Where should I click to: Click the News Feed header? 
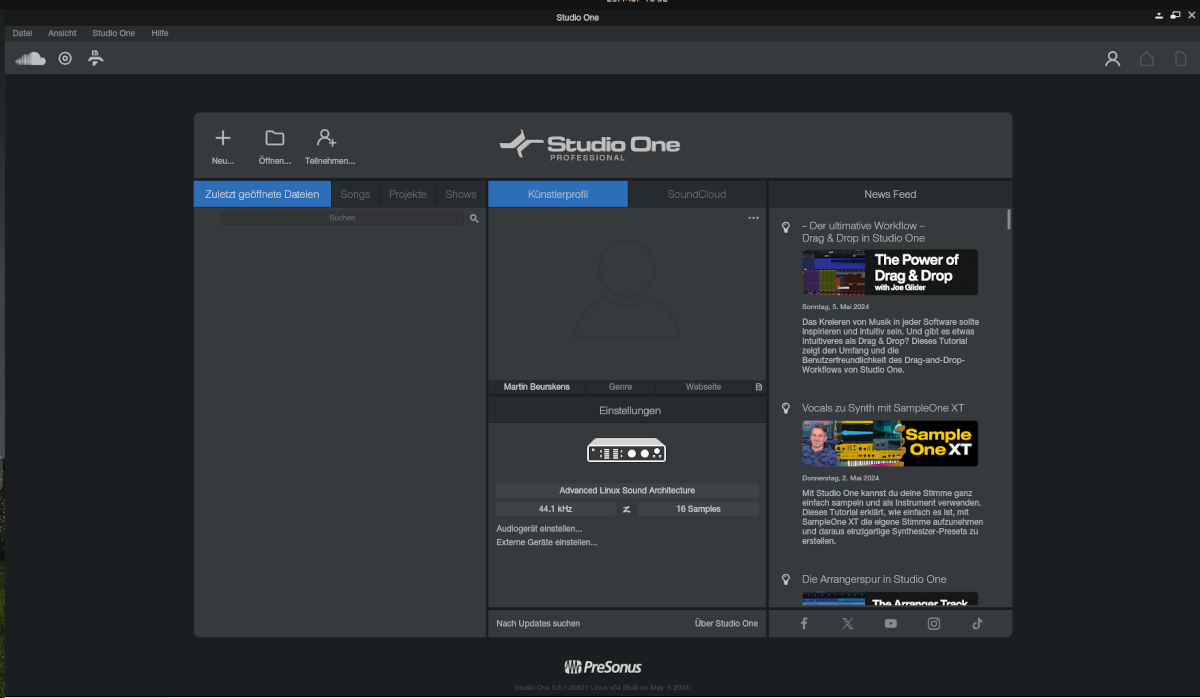coord(890,194)
